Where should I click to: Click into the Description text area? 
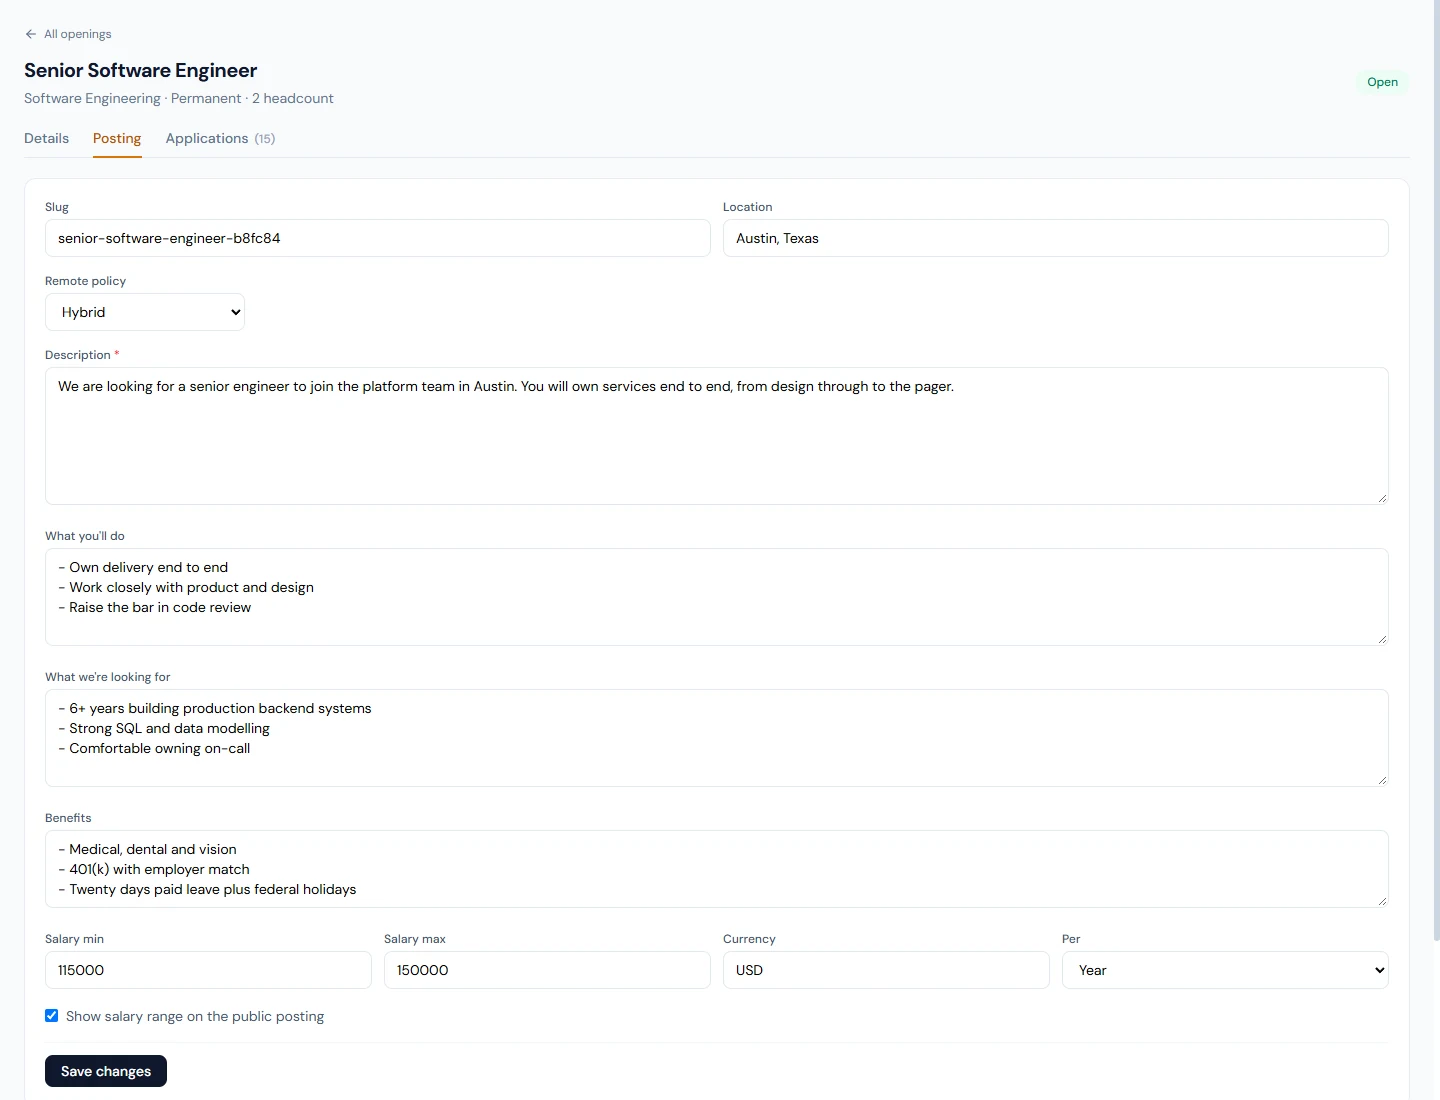tap(717, 436)
